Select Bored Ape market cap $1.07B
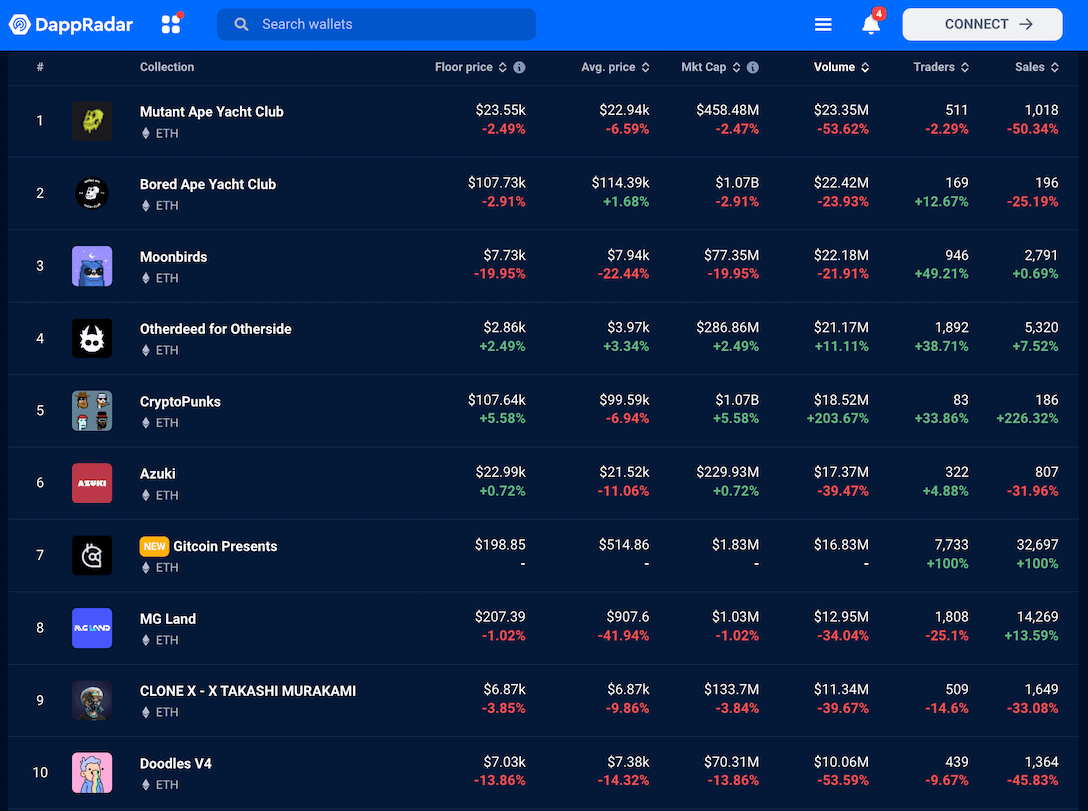This screenshot has height=811, width=1088. [737, 183]
